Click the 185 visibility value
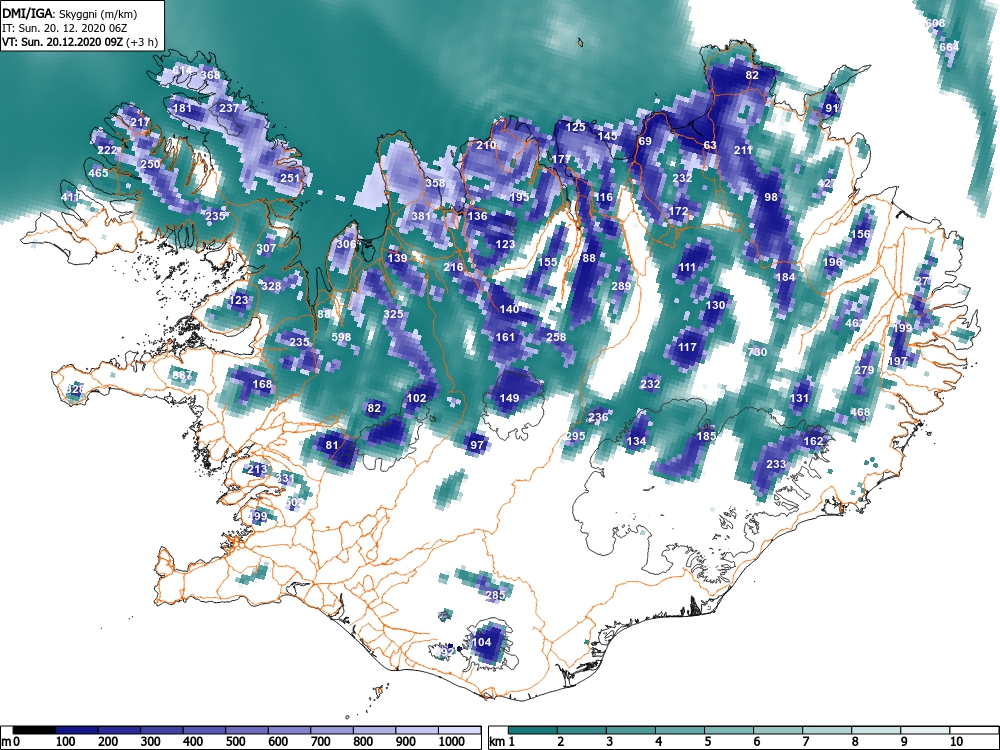 point(706,436)
